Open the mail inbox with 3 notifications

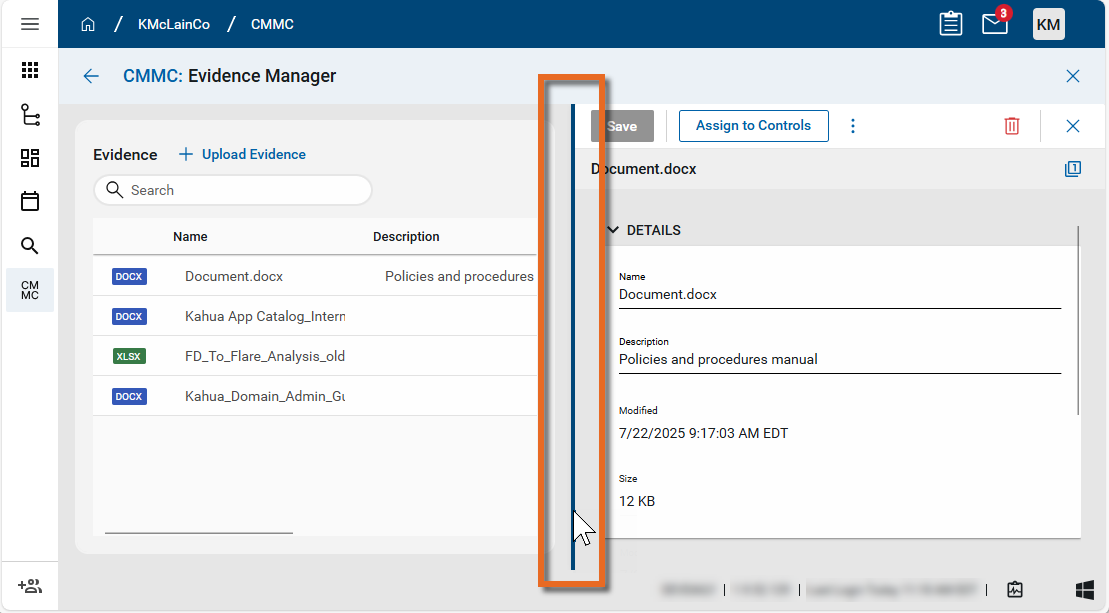click(x=994, y=24)
